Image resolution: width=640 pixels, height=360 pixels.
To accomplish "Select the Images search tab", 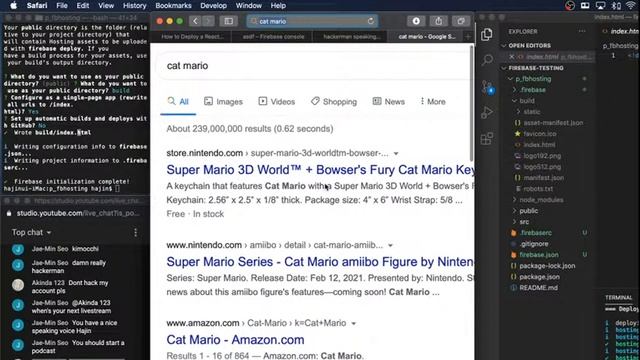I will point(223,102).
